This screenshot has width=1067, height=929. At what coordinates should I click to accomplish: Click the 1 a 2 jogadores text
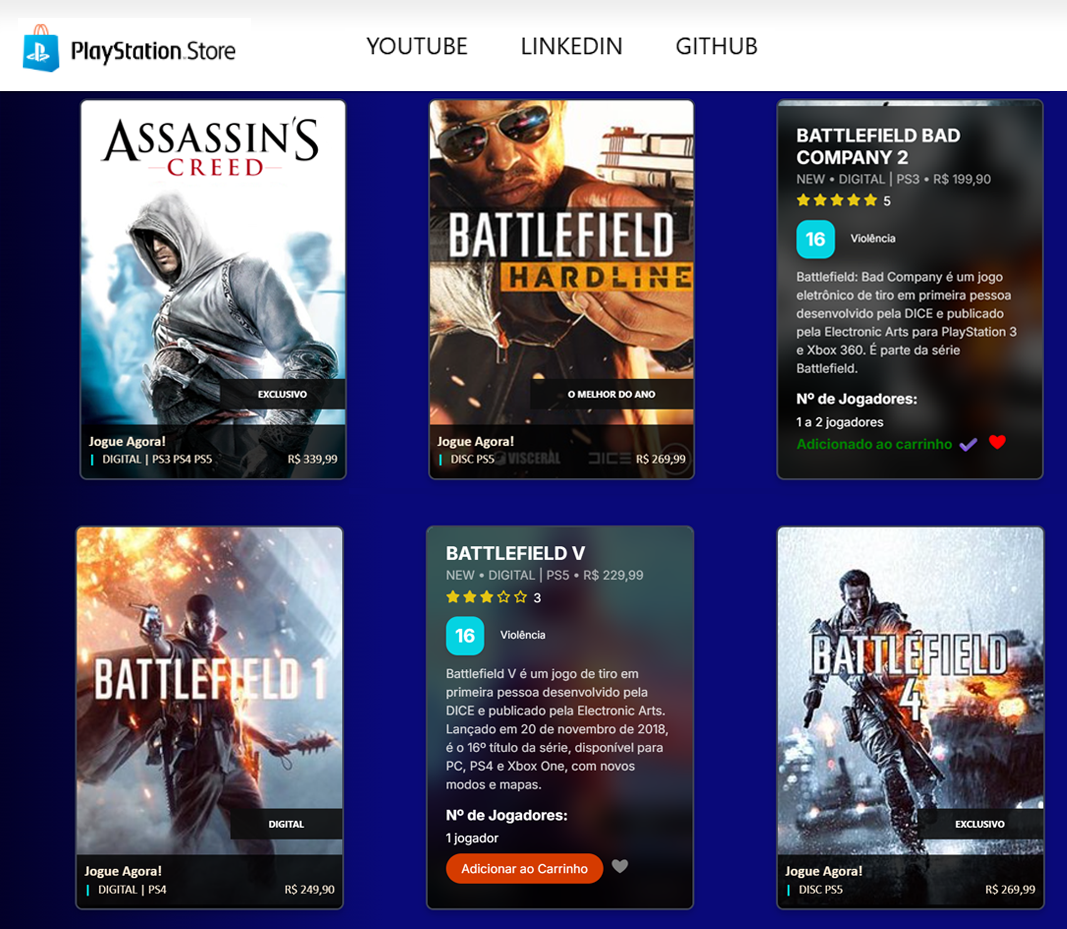tap(840, 422)
